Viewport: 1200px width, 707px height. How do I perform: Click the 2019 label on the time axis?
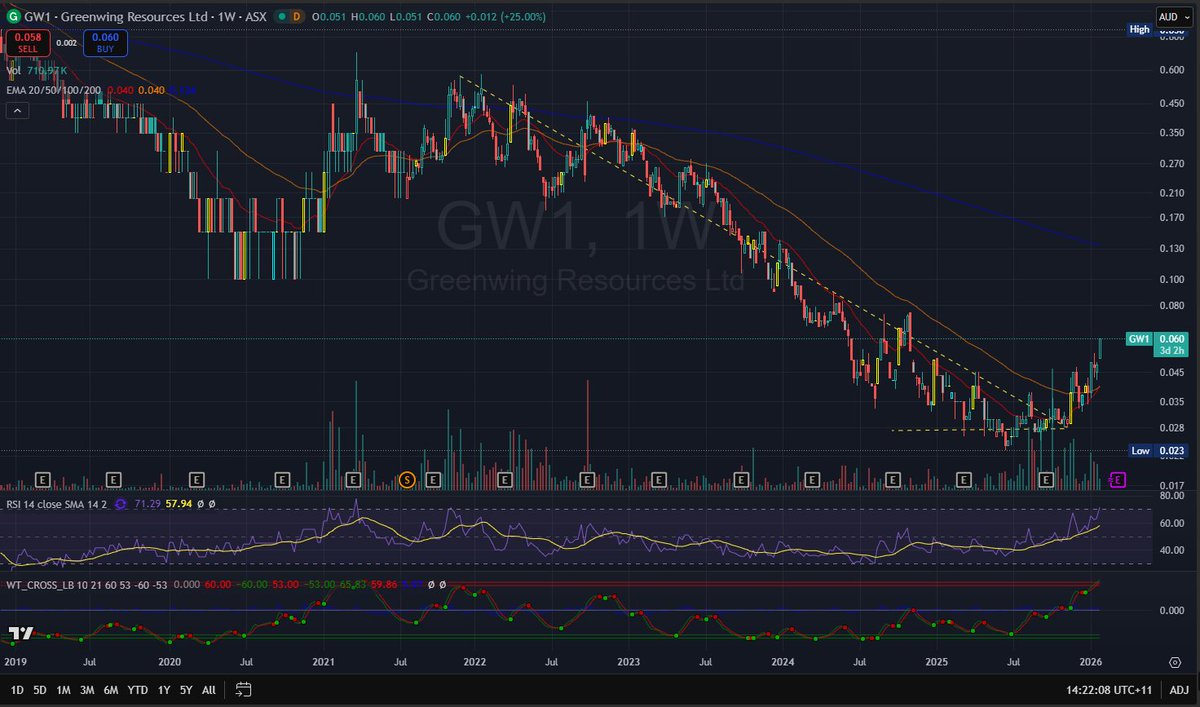(x=16, y=662)
